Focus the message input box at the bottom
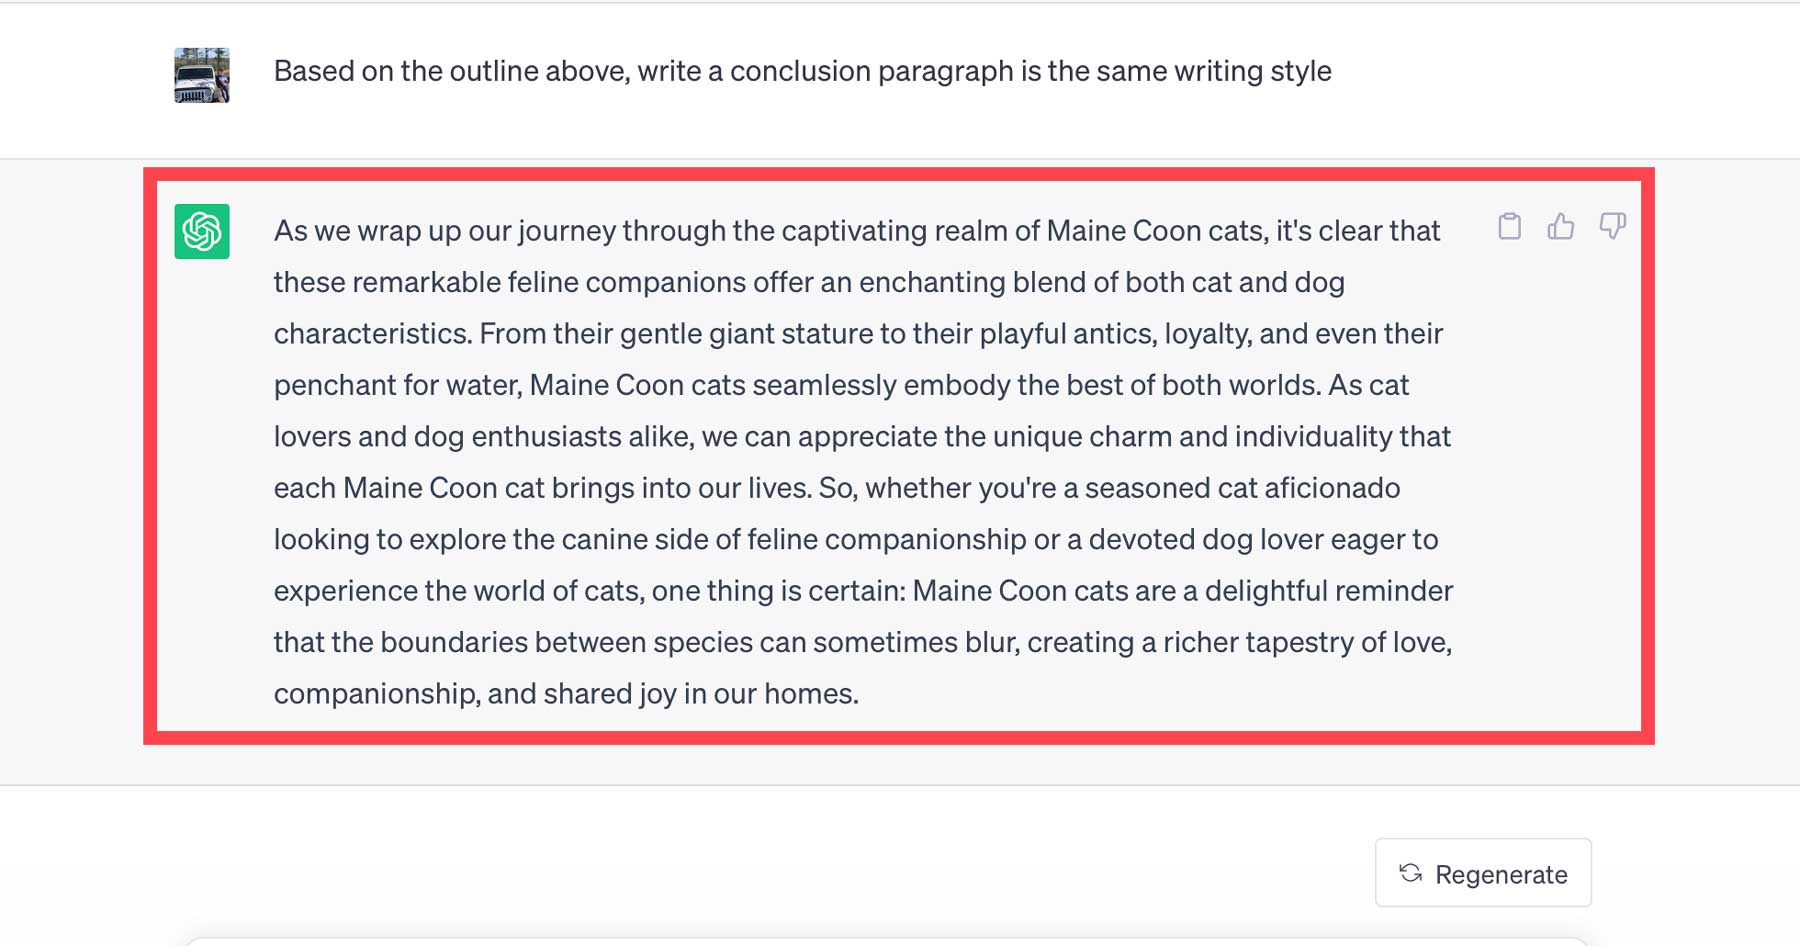The height and width of the screenshot is (946, 1800). (886, 941)
